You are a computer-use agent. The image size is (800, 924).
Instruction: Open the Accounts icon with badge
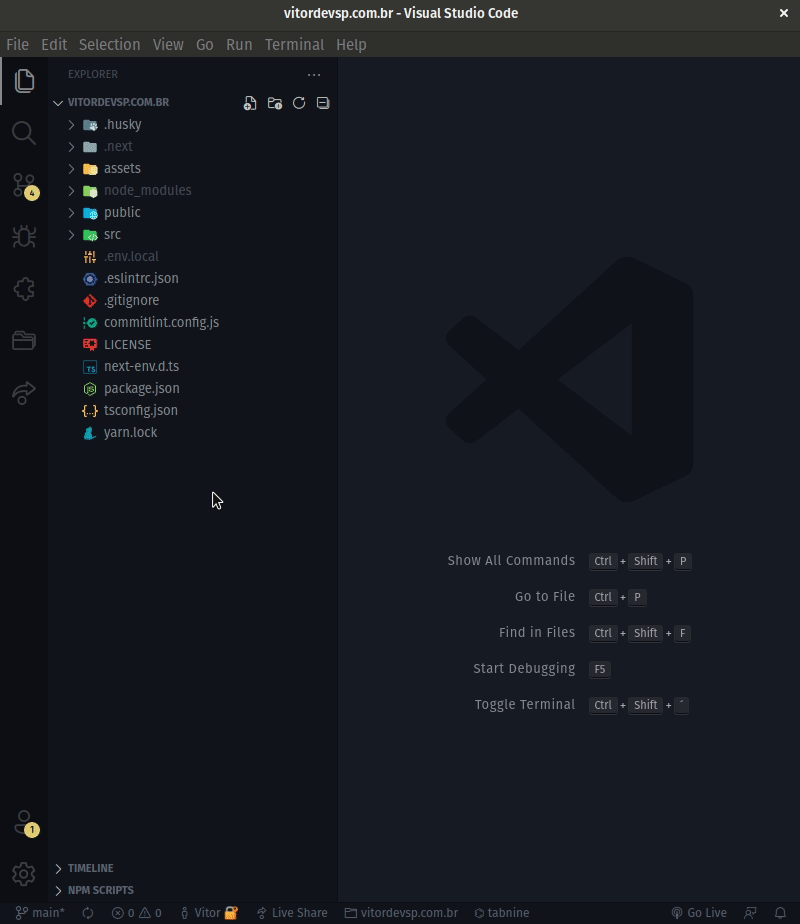point(24,823)
